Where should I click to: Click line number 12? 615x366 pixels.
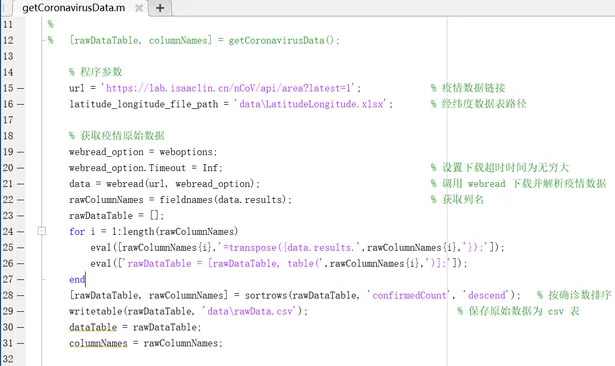[x=8, y=40]
